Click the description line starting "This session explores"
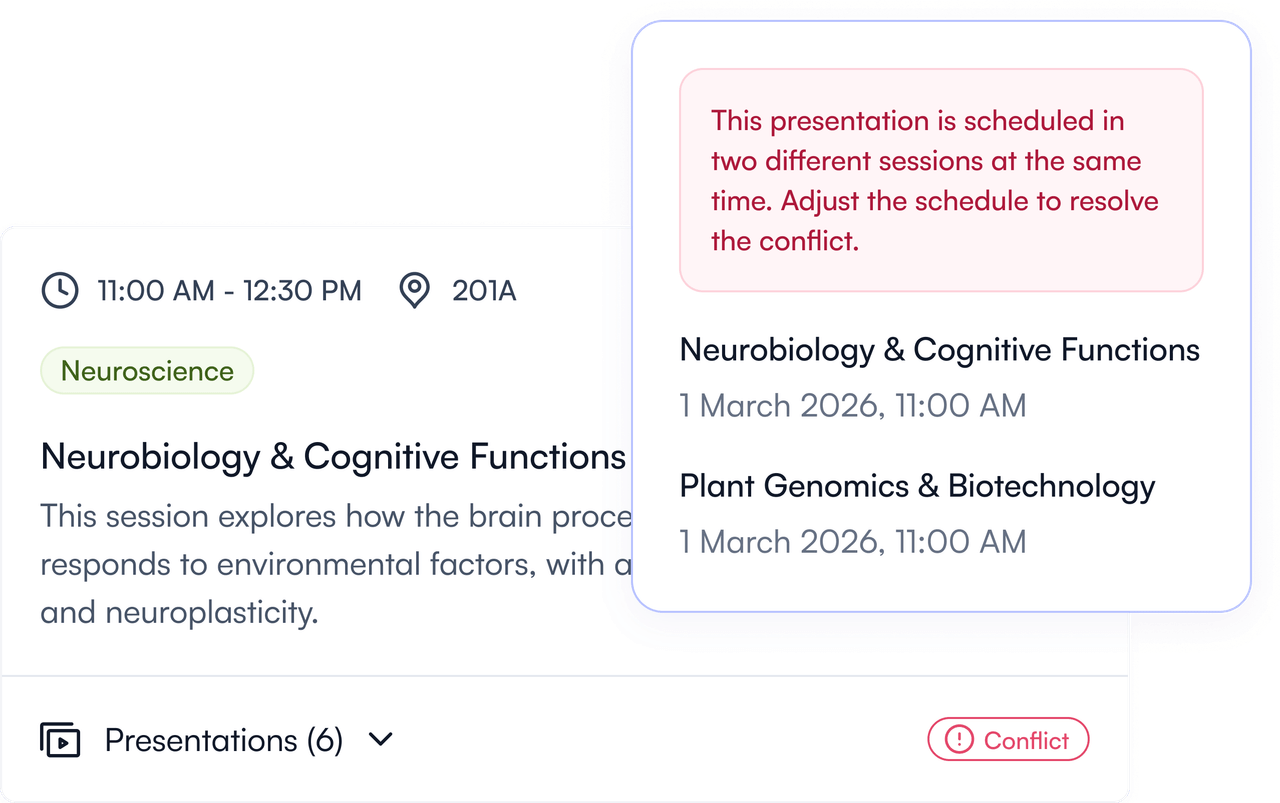The height and width of the screenshot is (803, 1280). tap(335, 517)
